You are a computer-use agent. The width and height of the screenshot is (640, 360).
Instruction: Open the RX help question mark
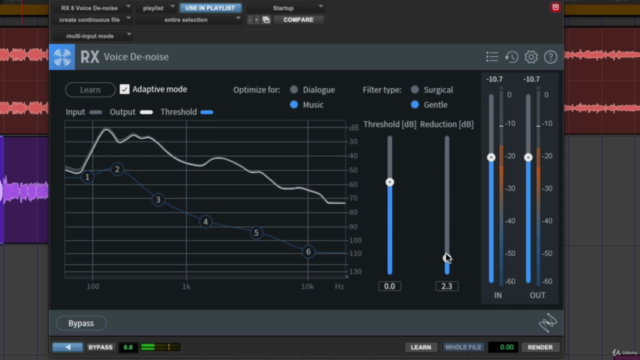(x=551, y=57)
